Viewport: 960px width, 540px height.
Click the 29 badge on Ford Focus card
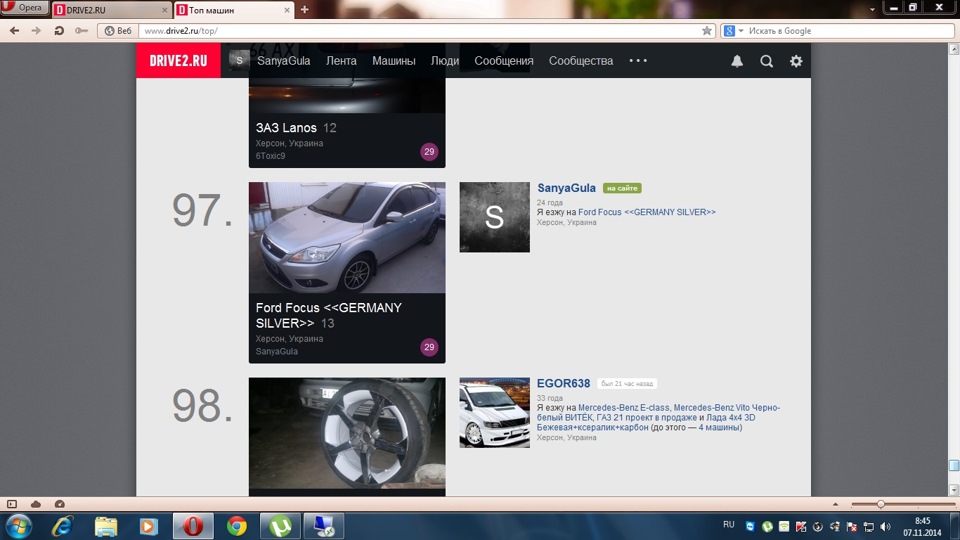click(429, 347)
